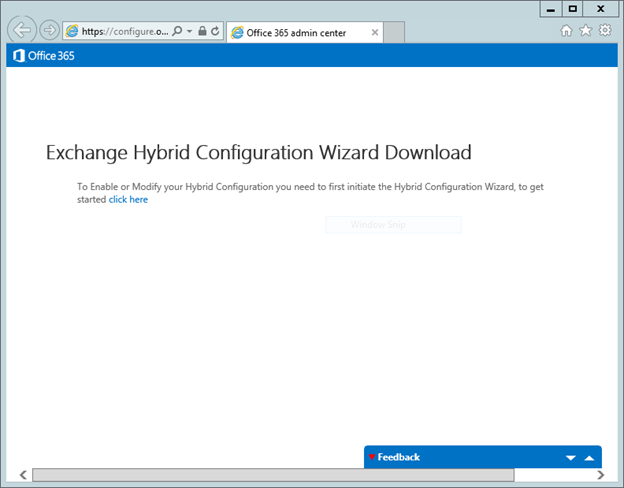Click the browser Forward arrow button
624x488 pixels.
(x=49, y=30)
